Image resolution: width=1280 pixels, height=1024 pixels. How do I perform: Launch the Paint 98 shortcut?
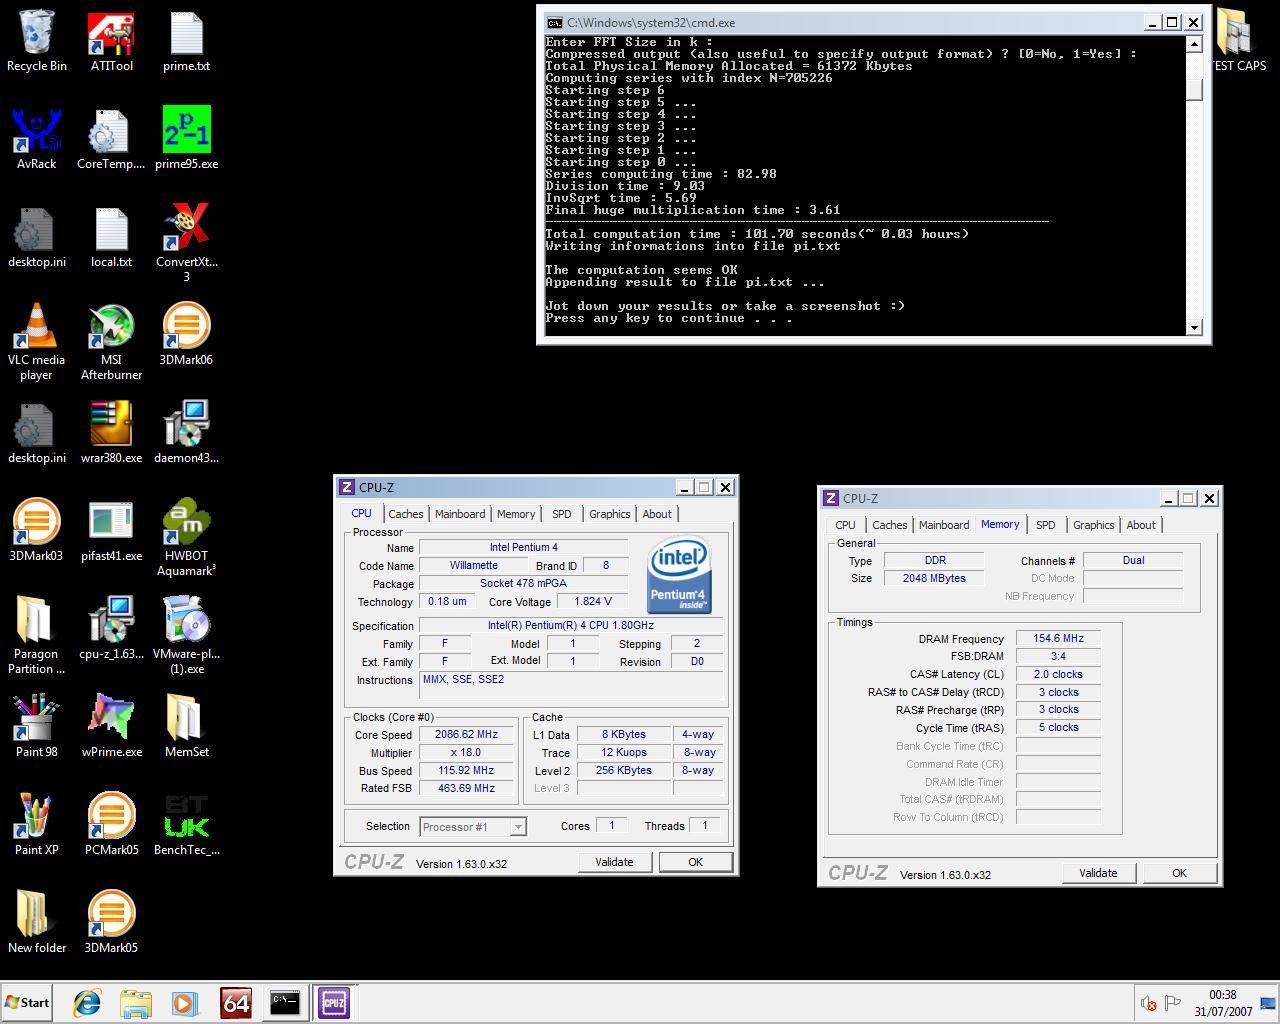(37, 727)
